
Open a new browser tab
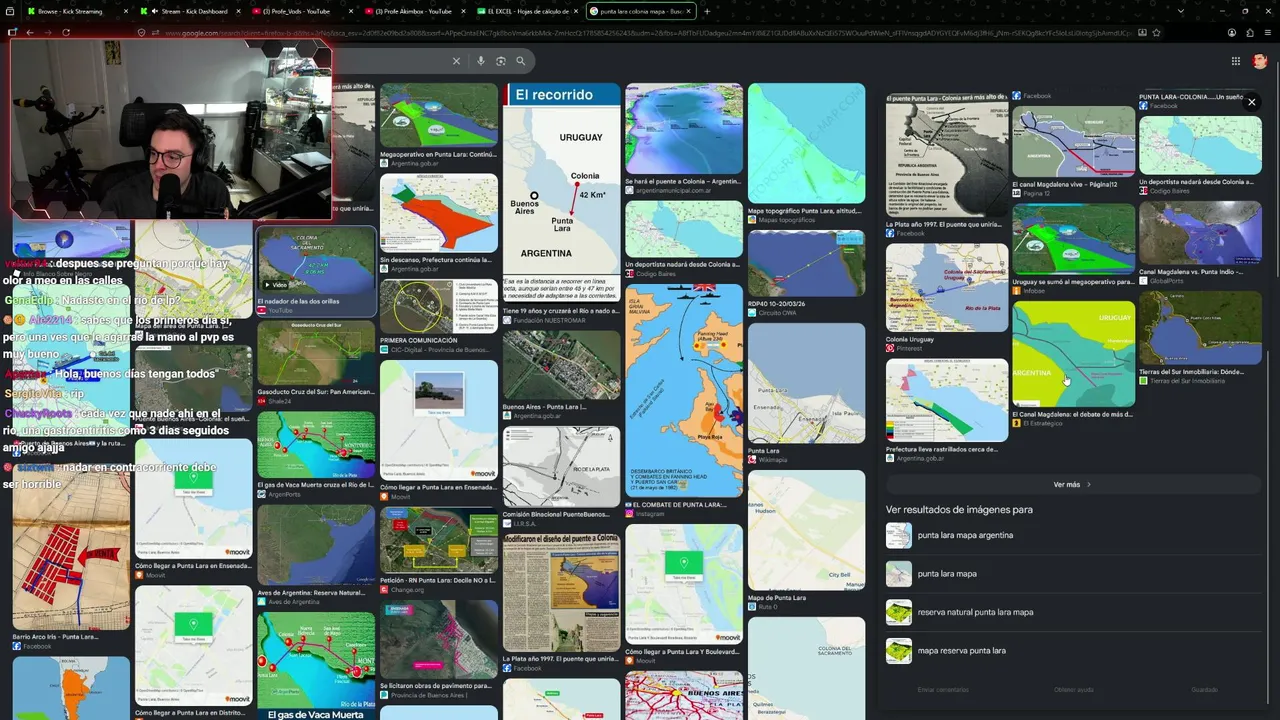707,11
